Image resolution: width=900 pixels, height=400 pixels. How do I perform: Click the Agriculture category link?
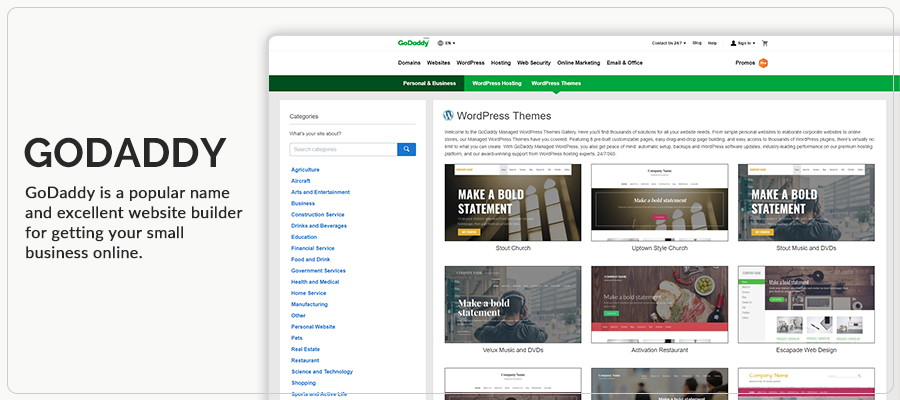(305, 170)
